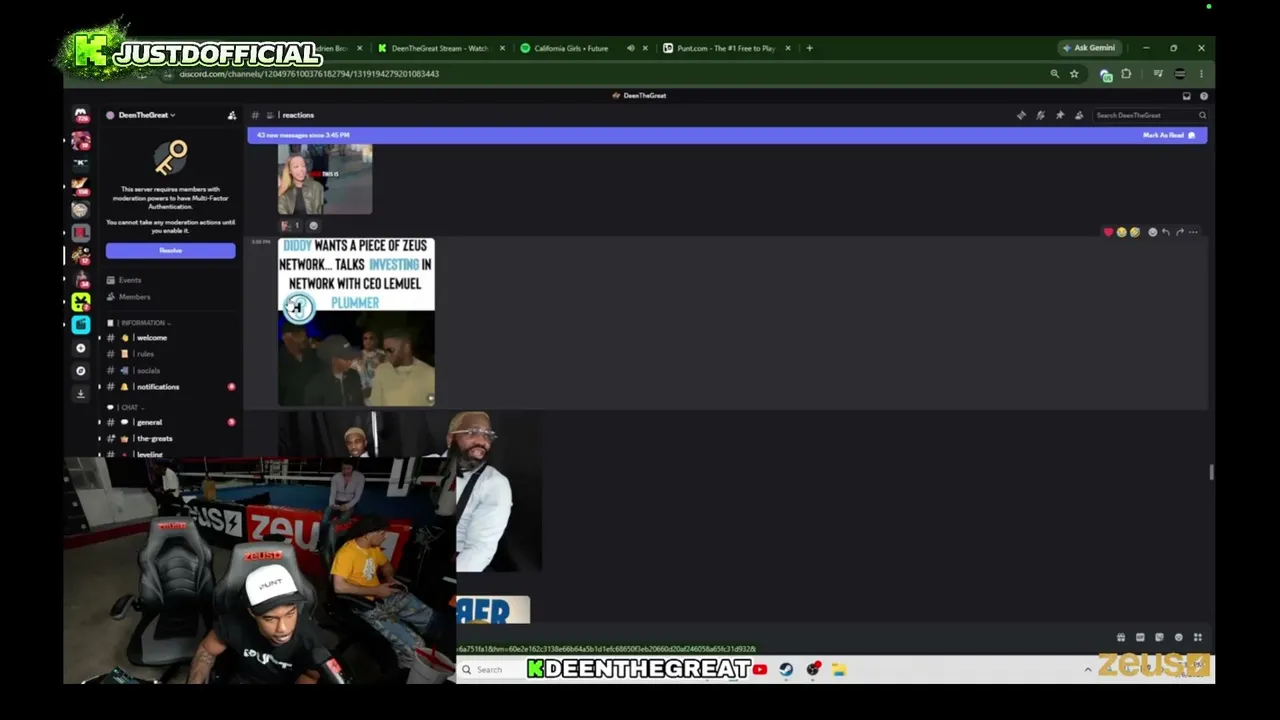This screenshot has width=1280, height=720.
Task: Open more options on hovered message
Action: [x=1193, y=232]
